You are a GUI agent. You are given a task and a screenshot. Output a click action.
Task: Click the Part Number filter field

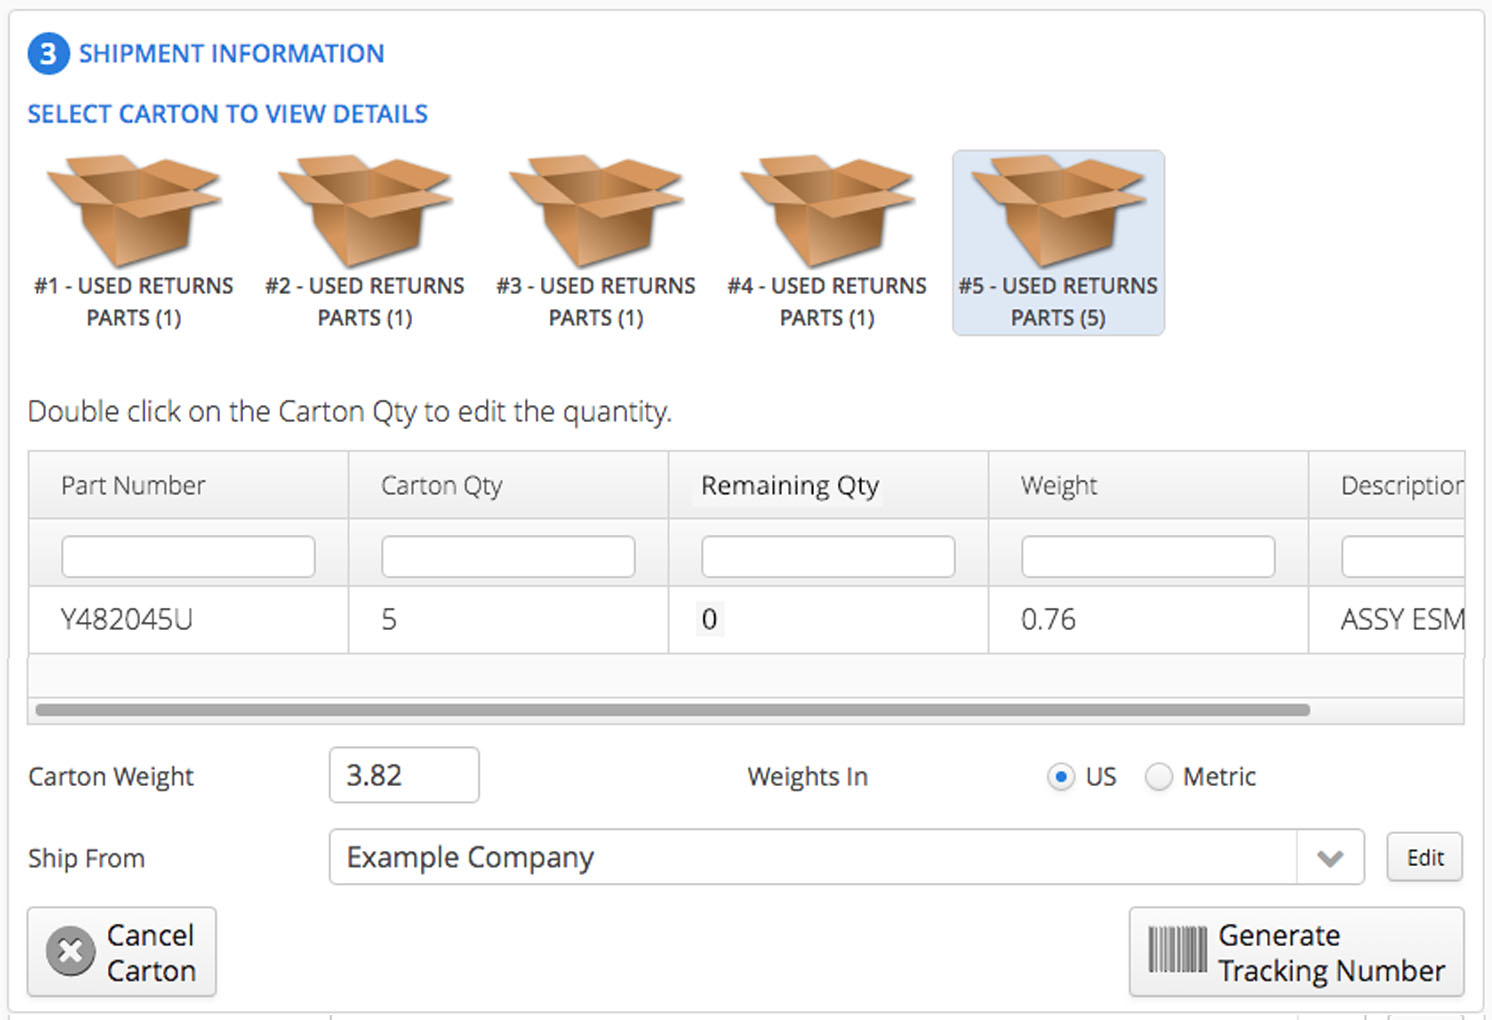coord(188,556)
